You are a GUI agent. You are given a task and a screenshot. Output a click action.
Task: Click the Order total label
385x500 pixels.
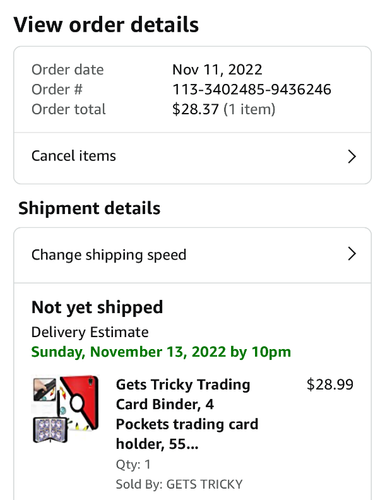[68, 109]
